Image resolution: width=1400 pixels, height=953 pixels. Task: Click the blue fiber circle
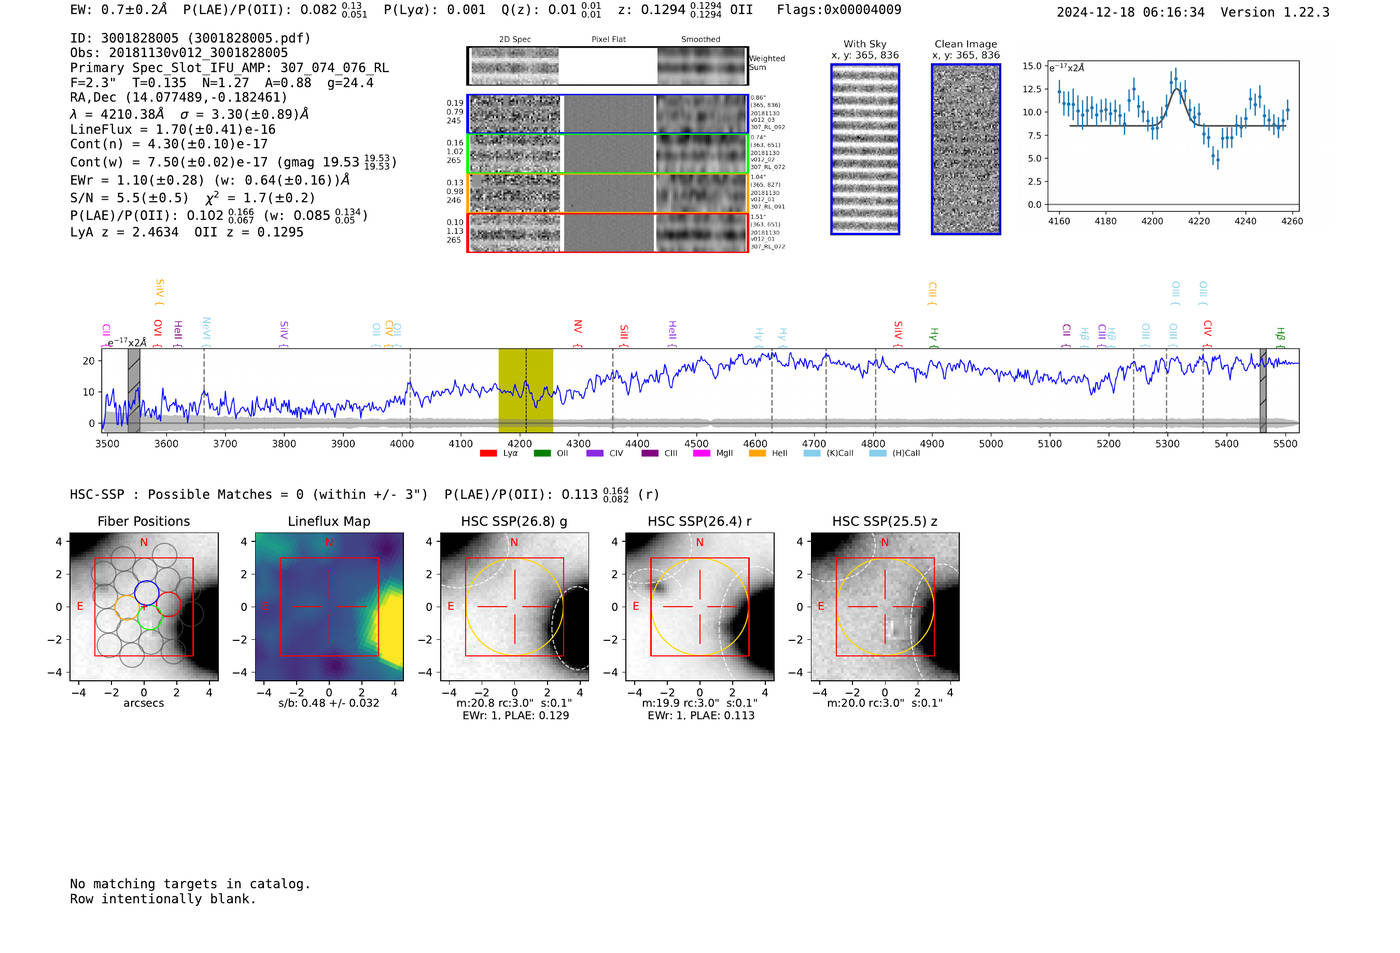coord(146,592)
